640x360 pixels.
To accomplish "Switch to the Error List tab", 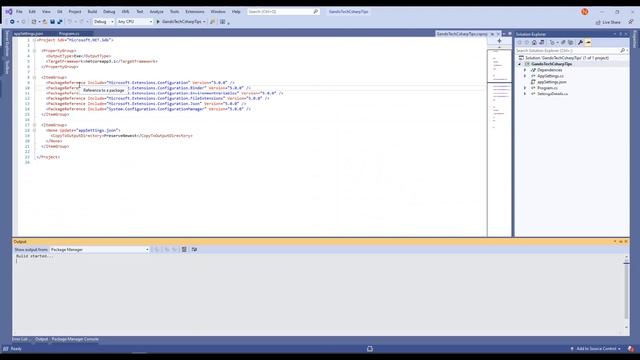I will (x=20, y=339).
